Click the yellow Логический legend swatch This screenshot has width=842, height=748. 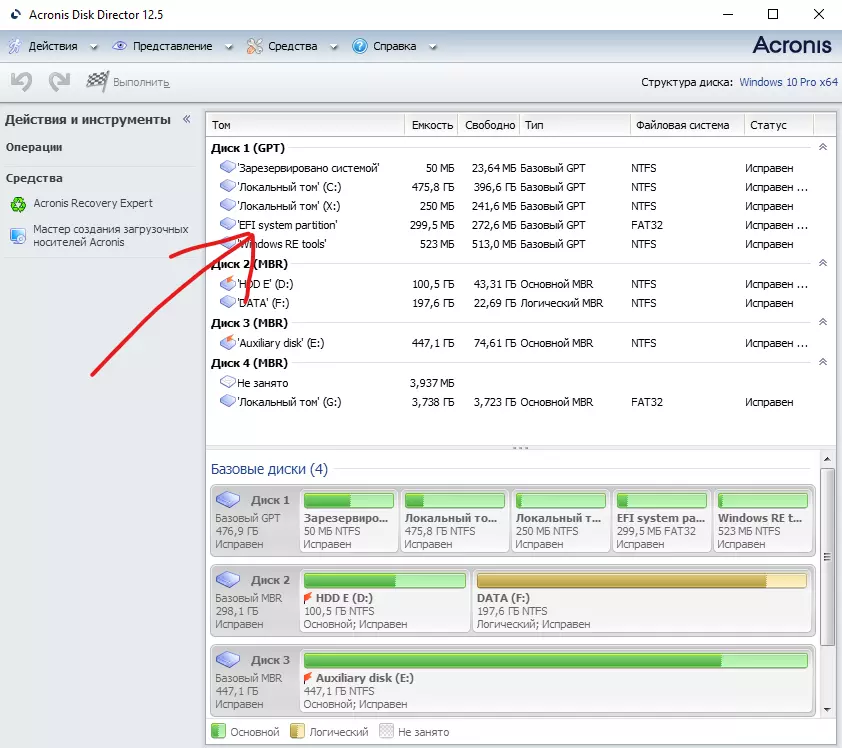pyautogui.click(x=297, y=731)
